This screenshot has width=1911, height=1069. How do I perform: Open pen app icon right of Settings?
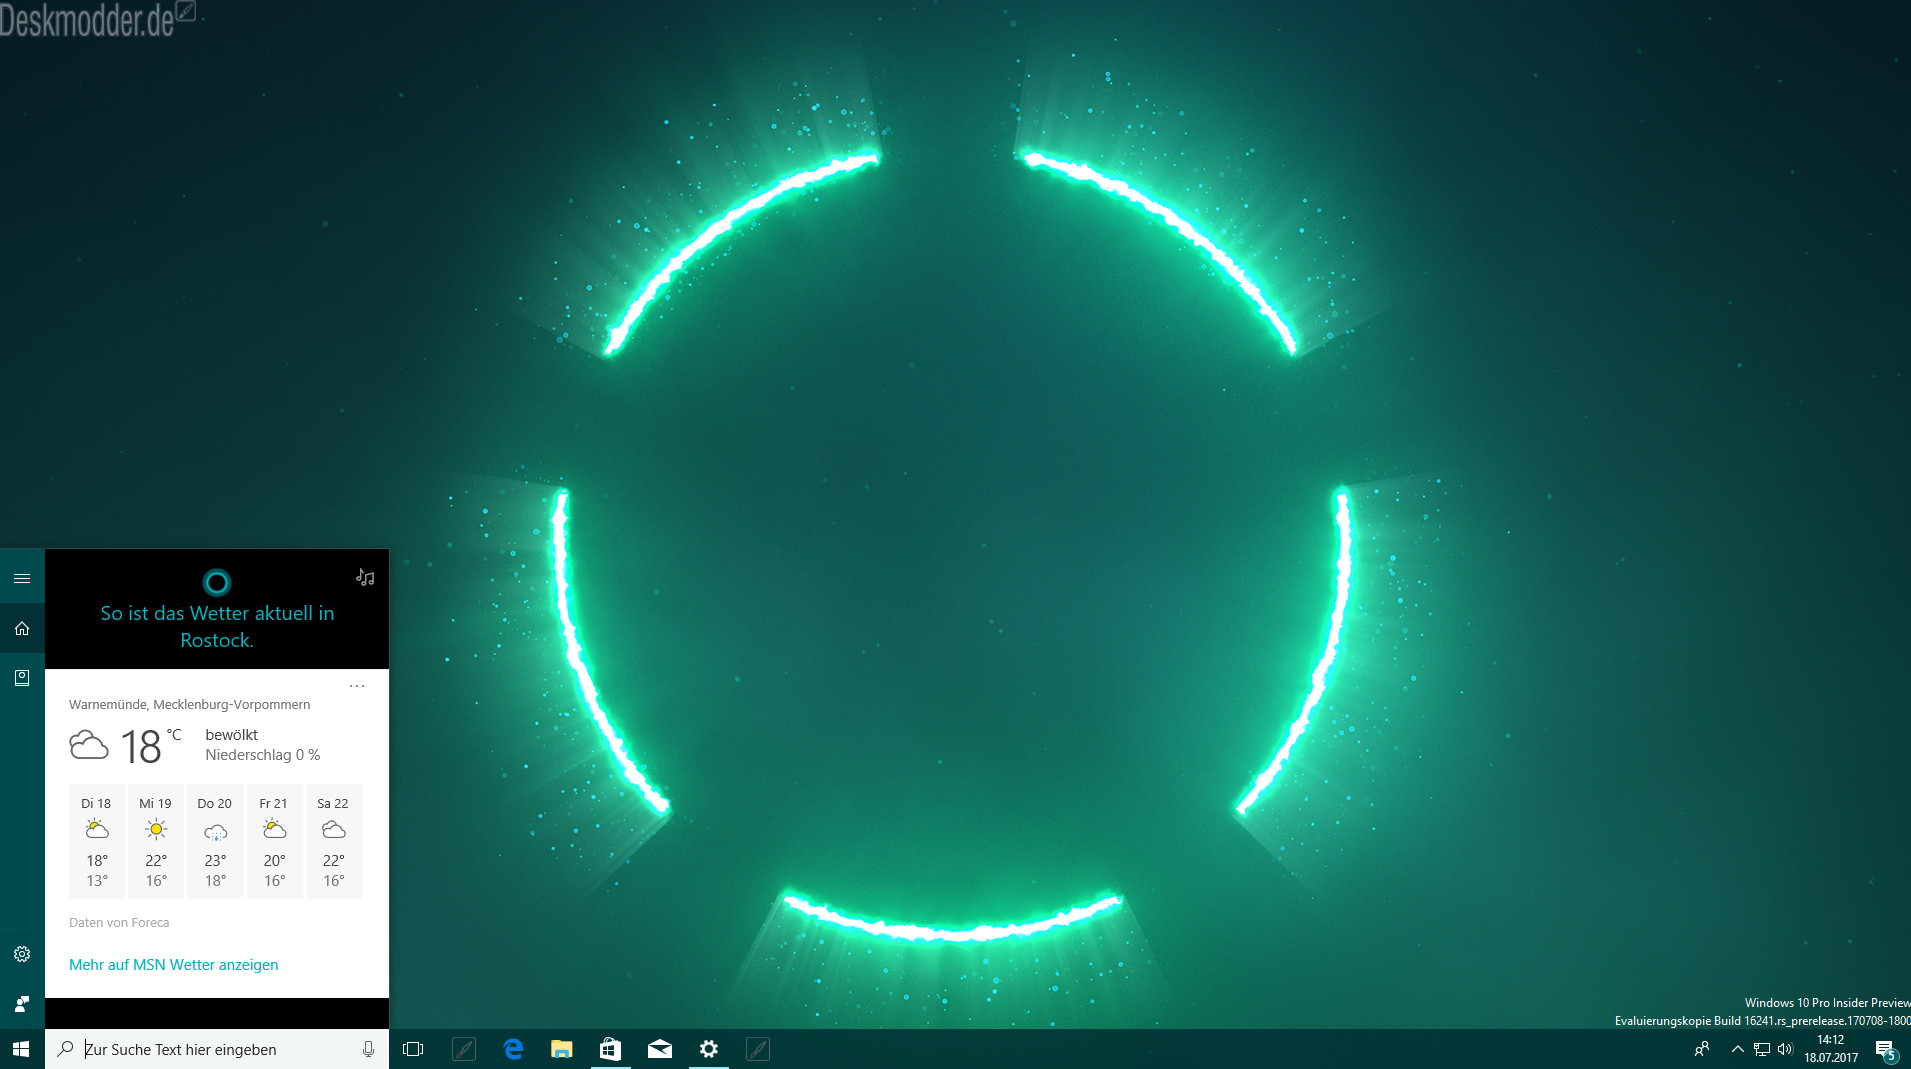pos(758,1049)
